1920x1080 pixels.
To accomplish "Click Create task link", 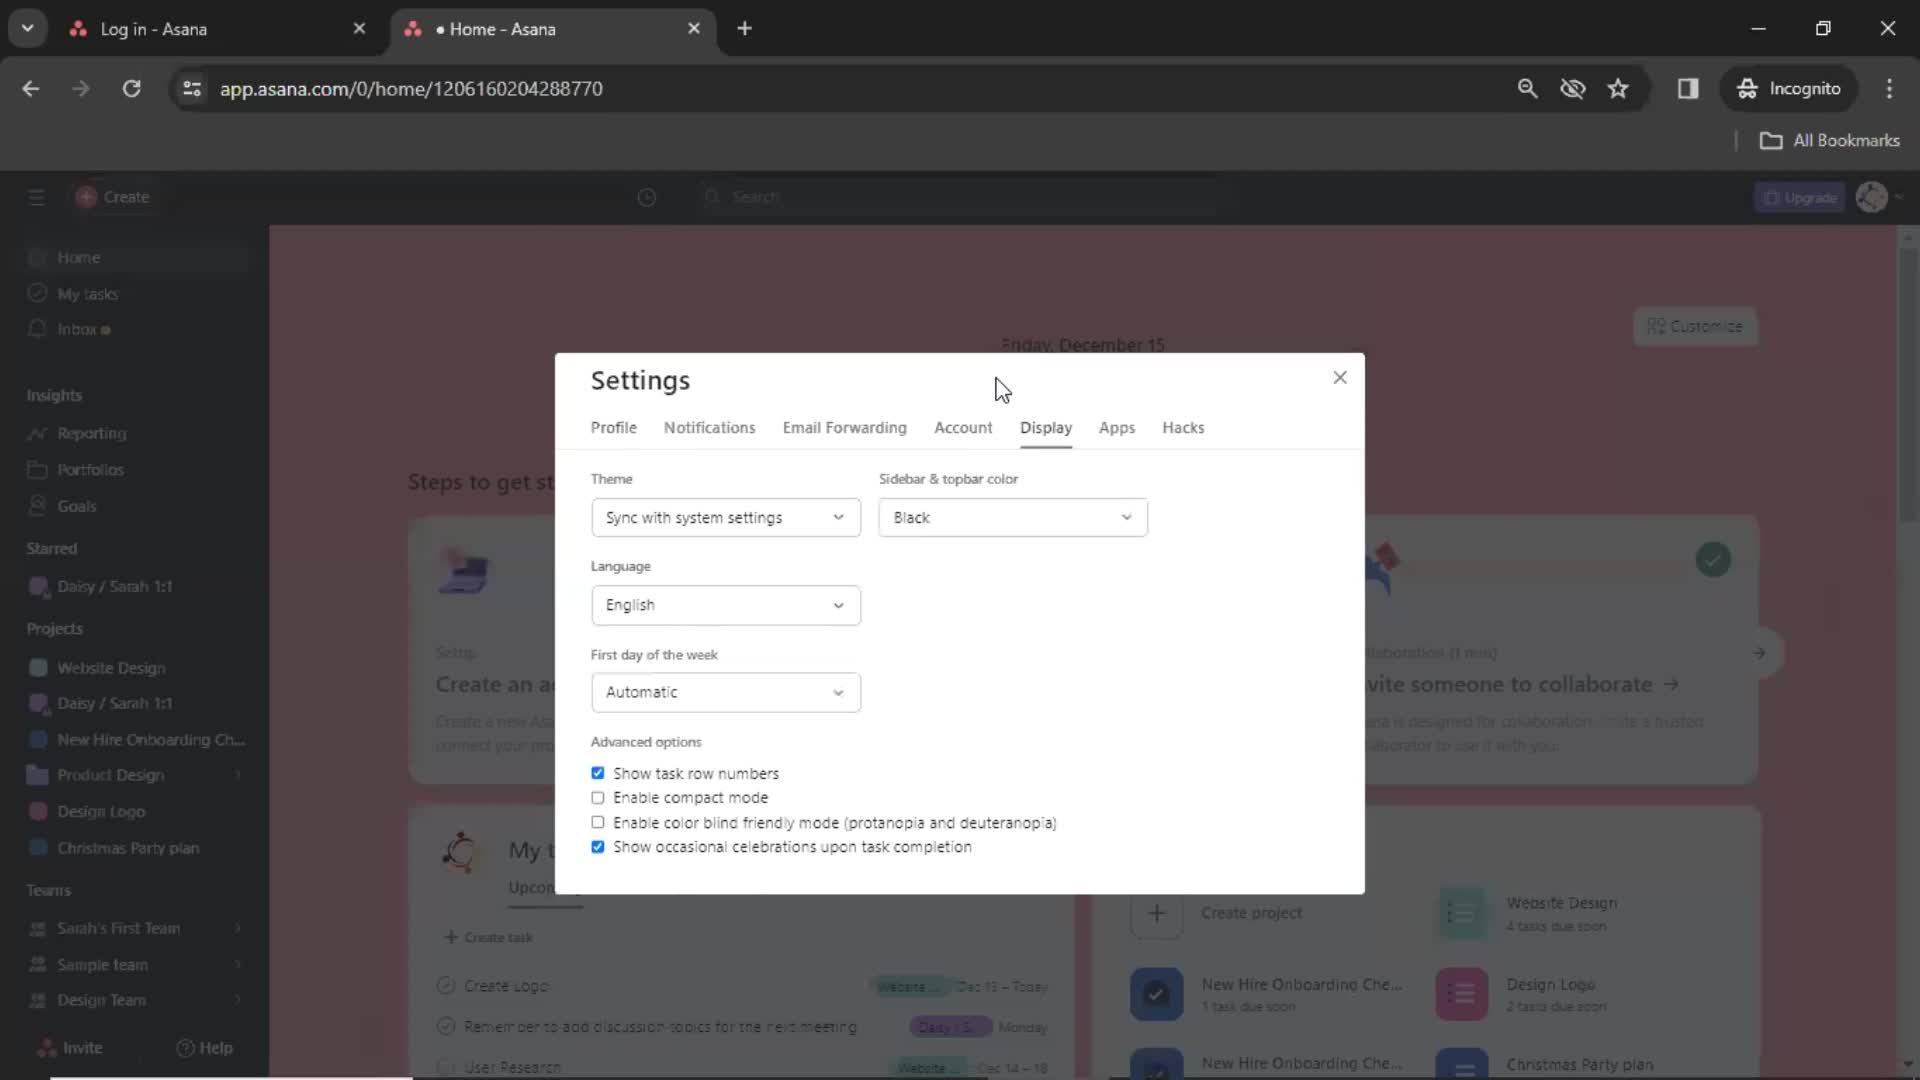I will 489,937.
